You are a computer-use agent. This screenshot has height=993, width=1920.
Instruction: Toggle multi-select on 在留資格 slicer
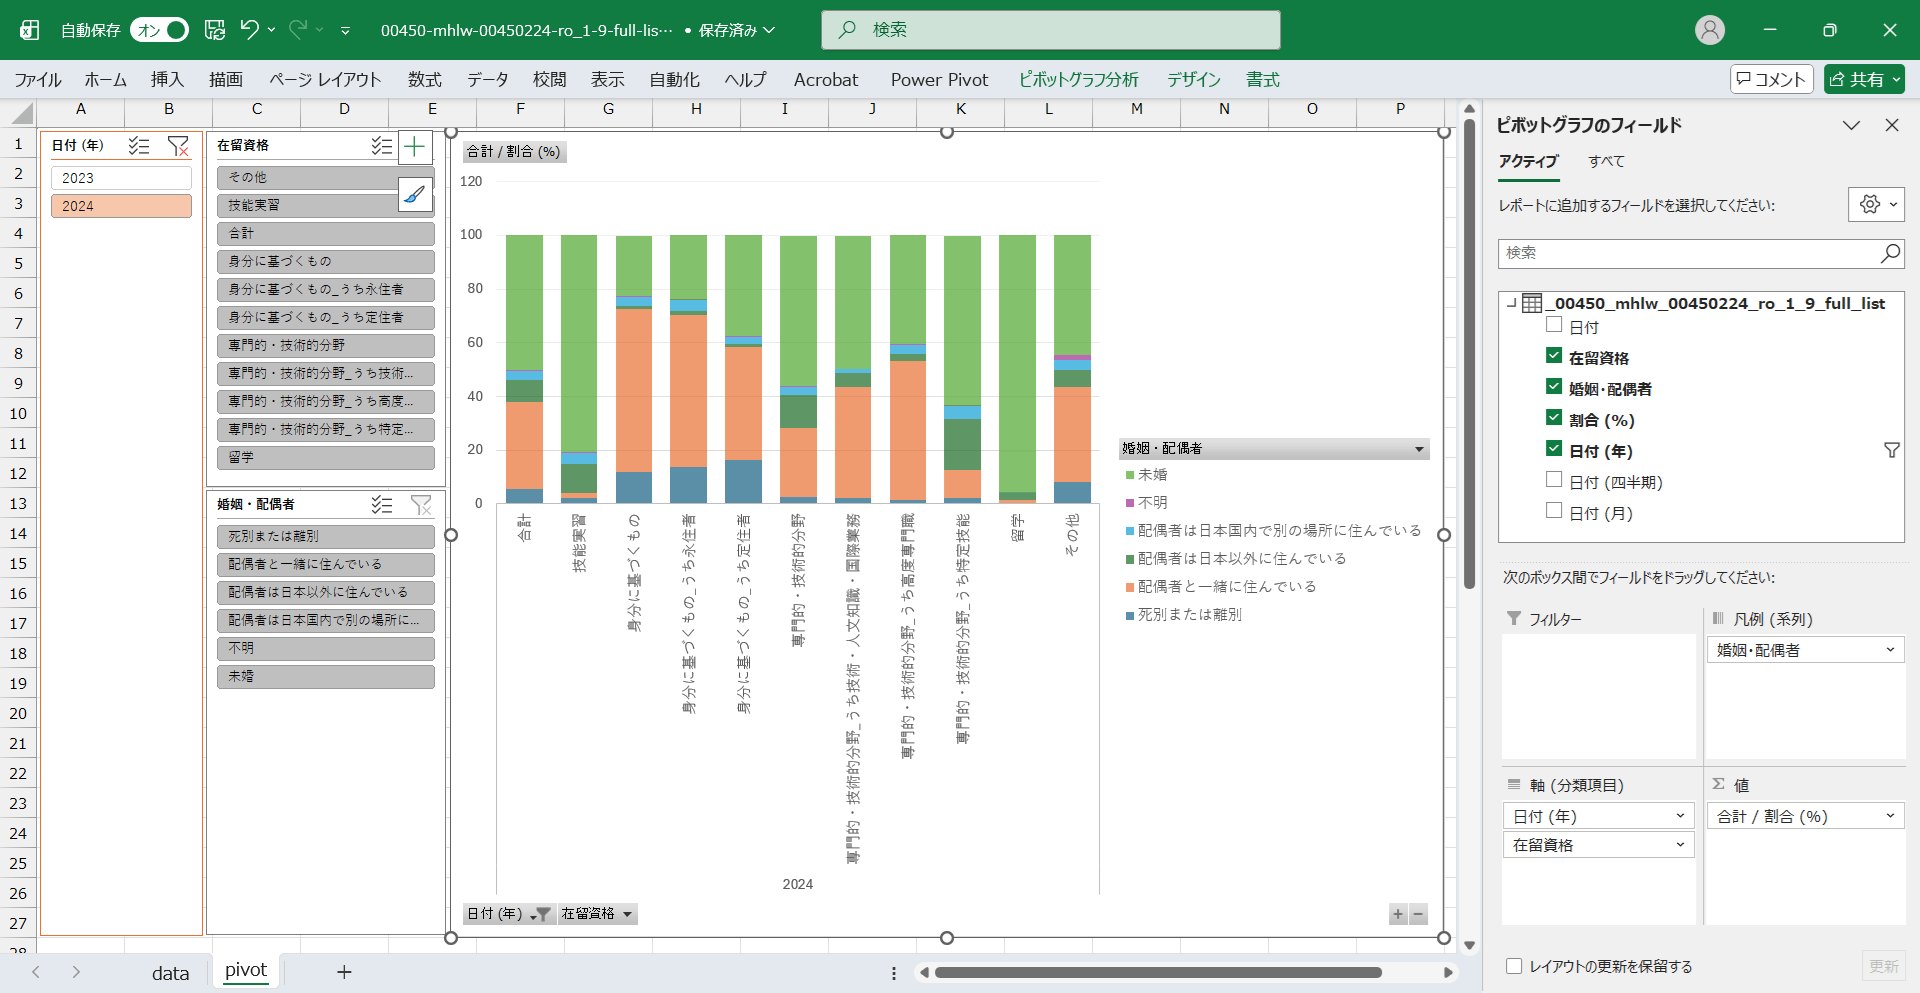pyautogui.click(x=381, y=146)
